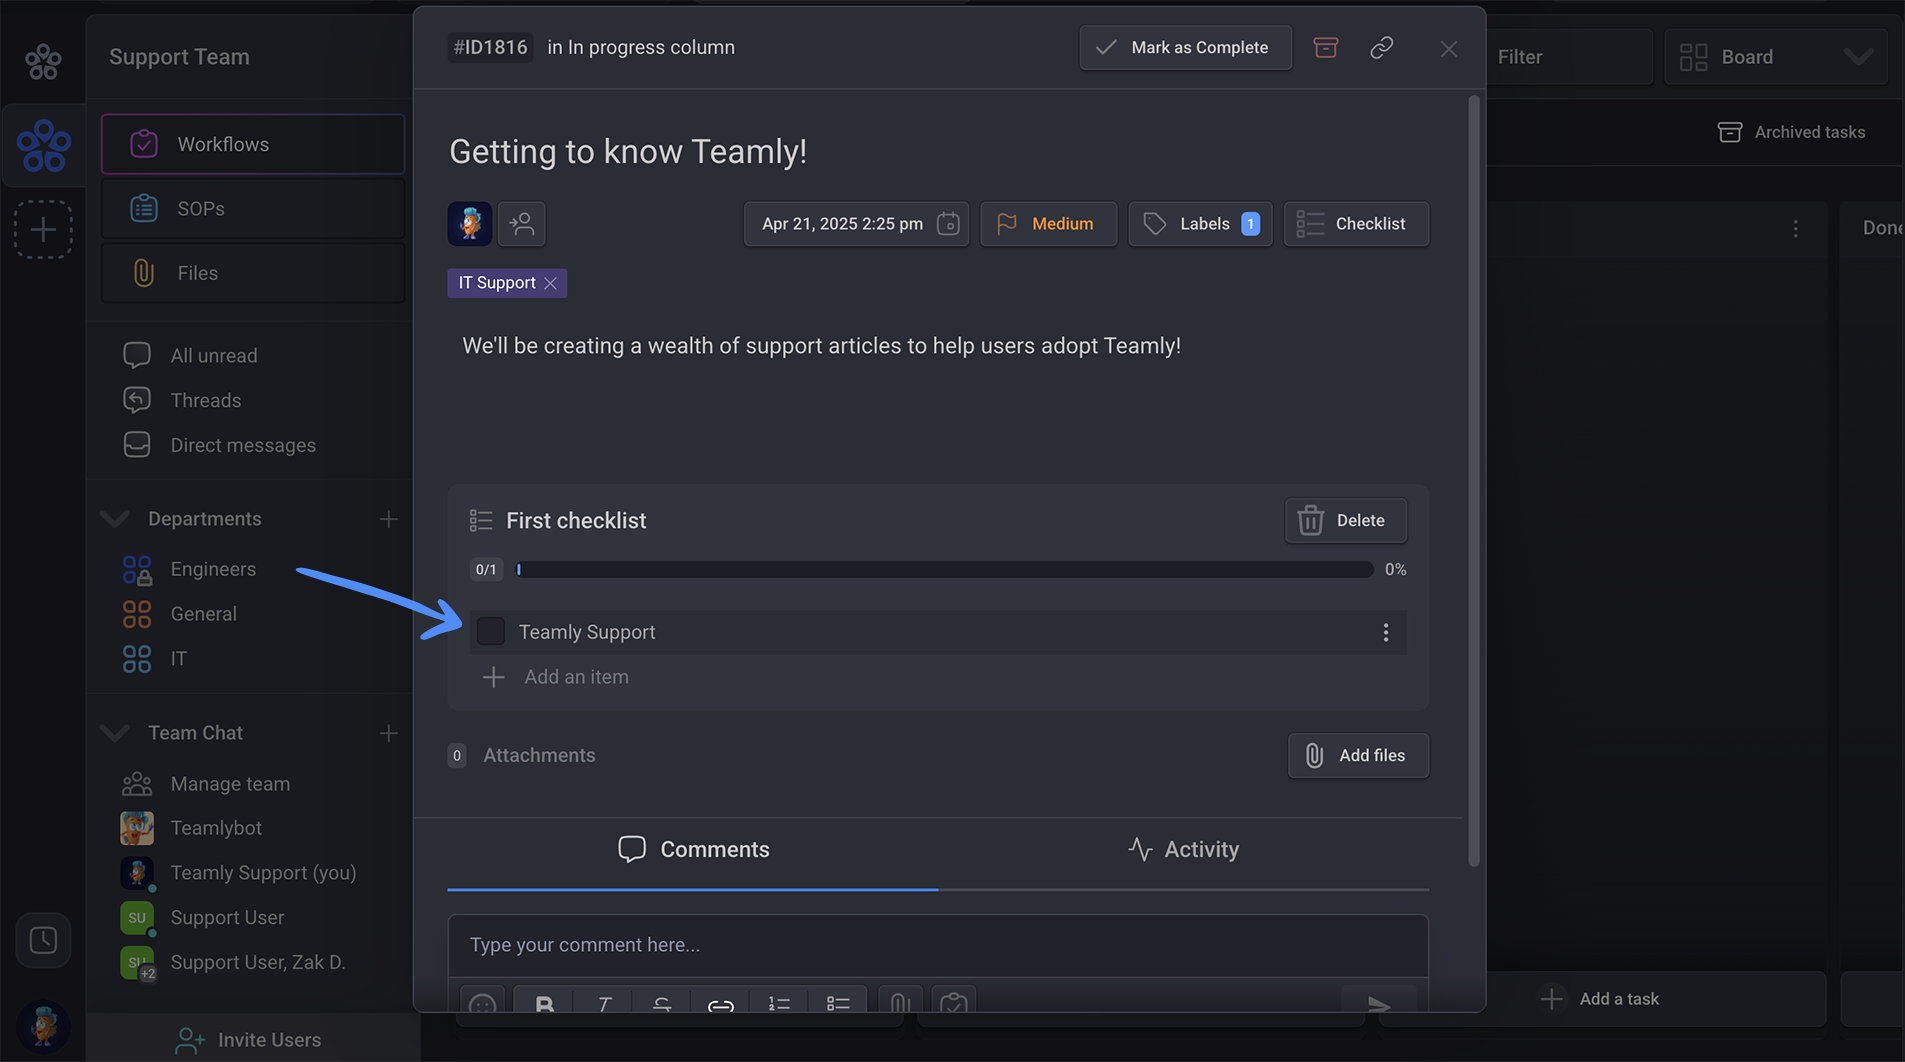Click the #ID1816 task ID badge
Image resolution: width=1905 pixels, height=1062 pixels.
(x=490, y=47)
